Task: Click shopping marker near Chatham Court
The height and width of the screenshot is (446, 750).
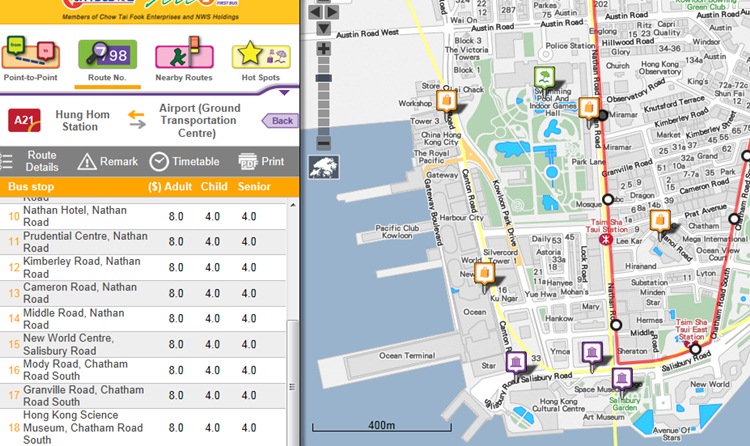Action: (660, 223)
